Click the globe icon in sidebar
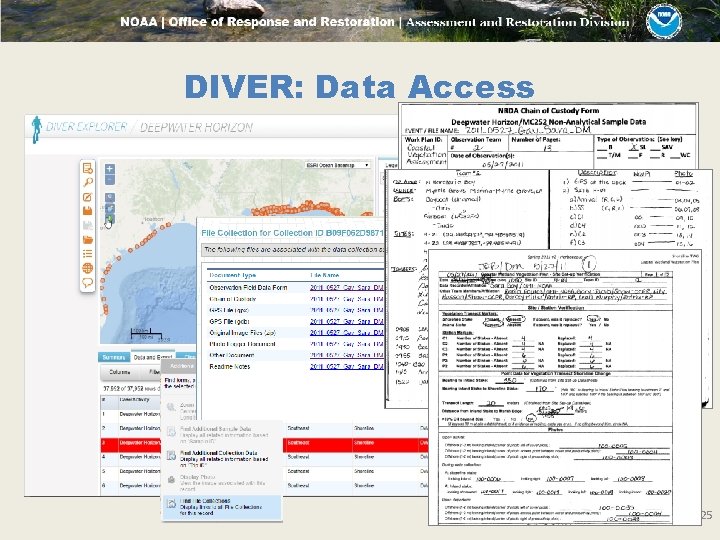720x540 pixels. [x=87, y=268]
